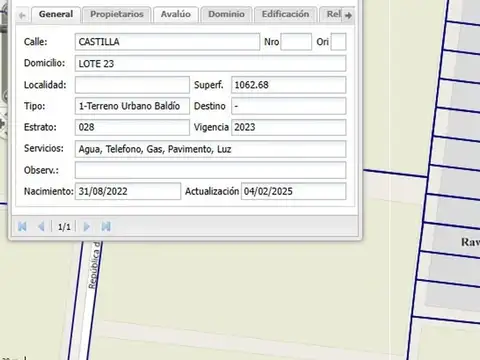480x360 pixels.
Task: Click the Actualización field 04/02/2025
Action: pyautogui.click(x=293, y=191)
